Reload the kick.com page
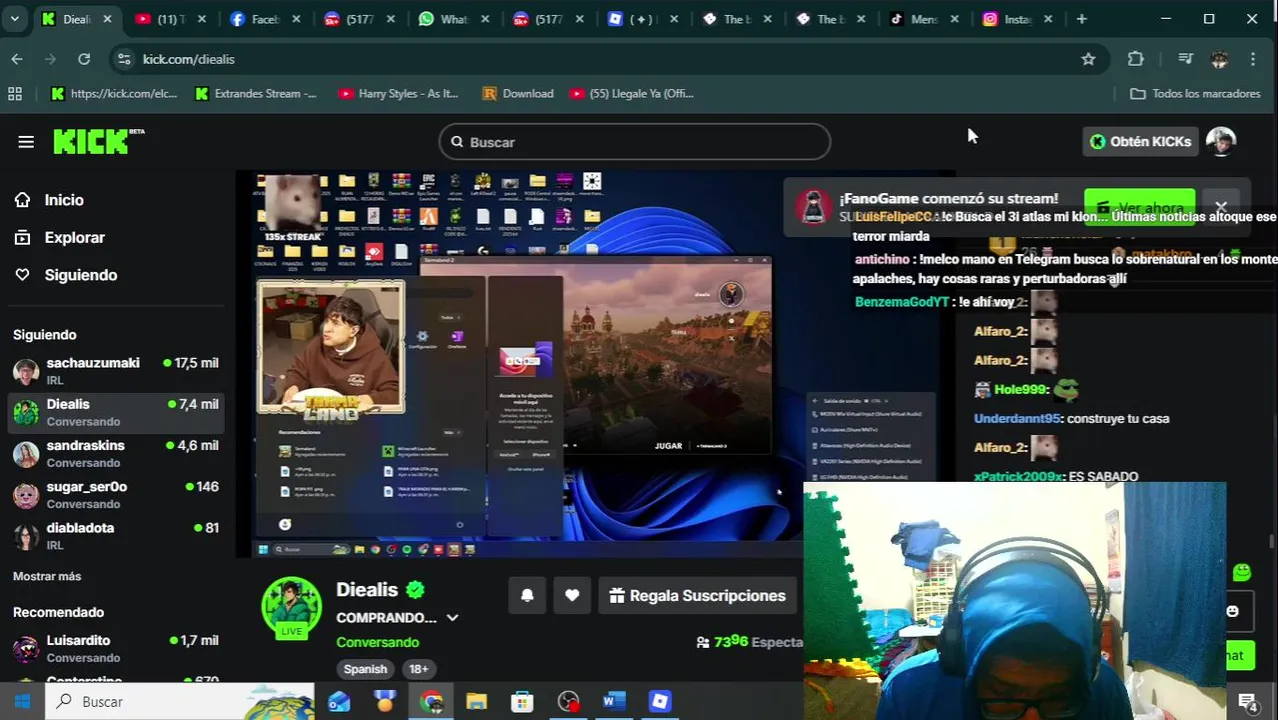Viewport: 1278px width, 720px height. click(84, 59)
